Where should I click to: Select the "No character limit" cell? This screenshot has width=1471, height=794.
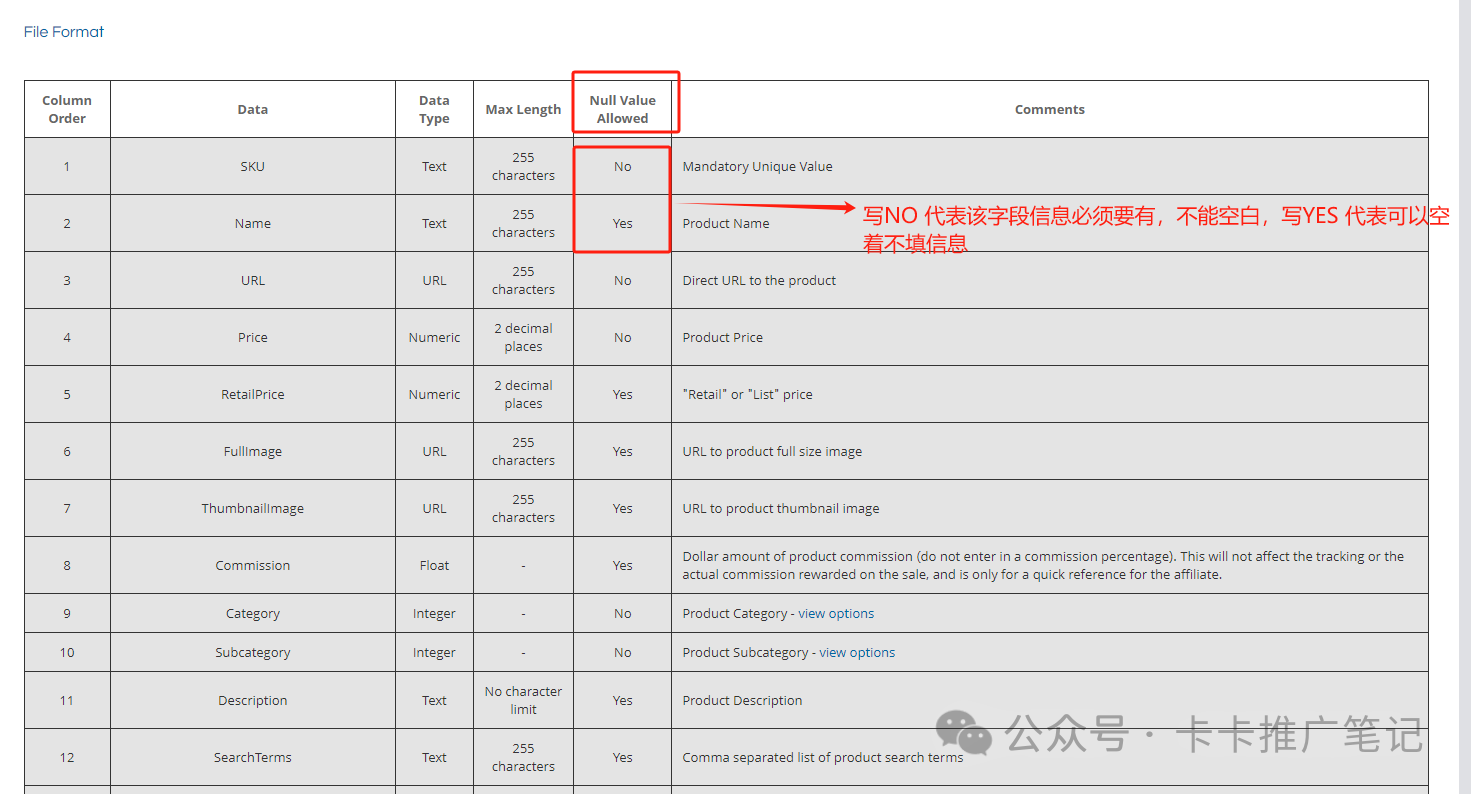click(523, 700)
